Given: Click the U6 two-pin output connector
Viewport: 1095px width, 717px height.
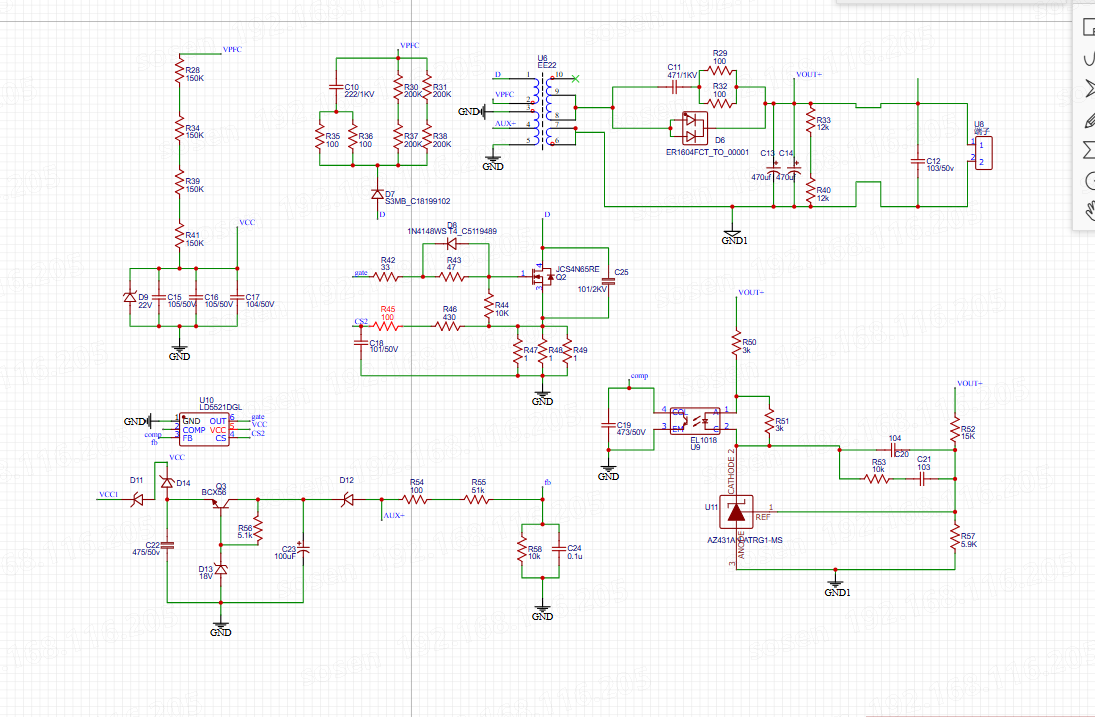Looking at the screenshot, I should [x=984, y=153].
